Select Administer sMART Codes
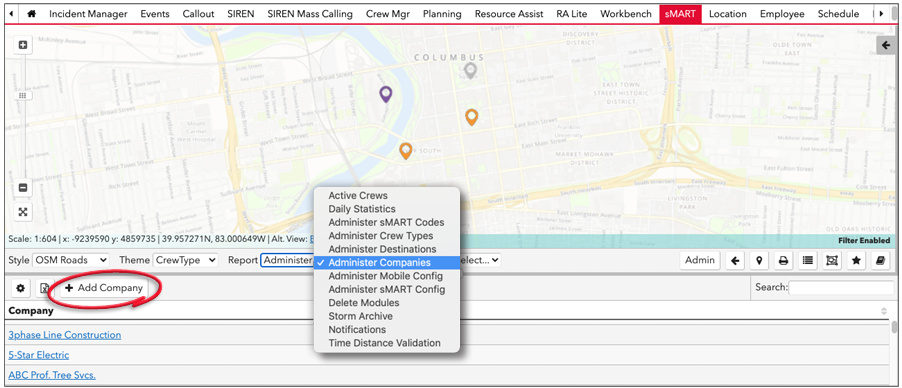 [387, 222]
